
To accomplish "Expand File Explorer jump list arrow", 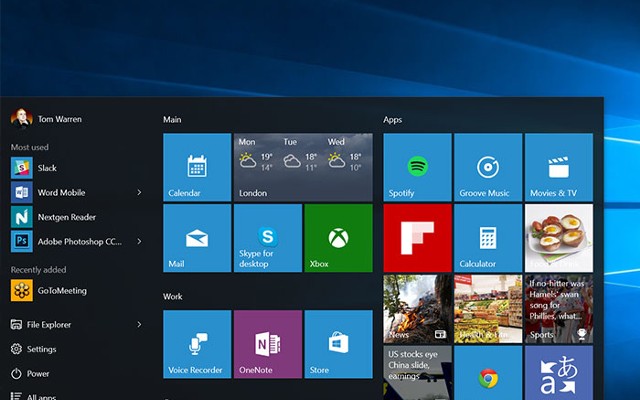I will point(139,324).
